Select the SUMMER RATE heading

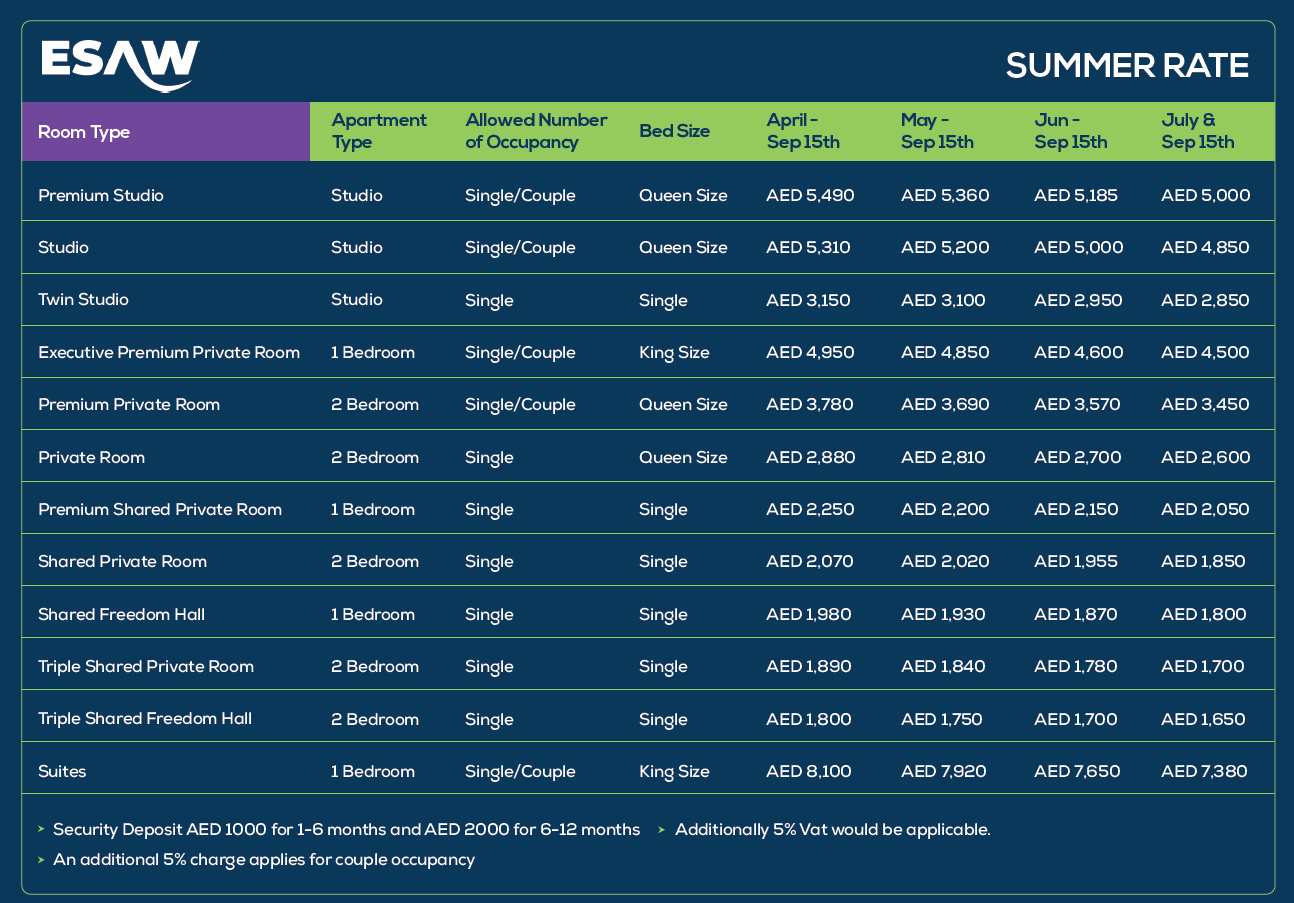(1127, 66)
